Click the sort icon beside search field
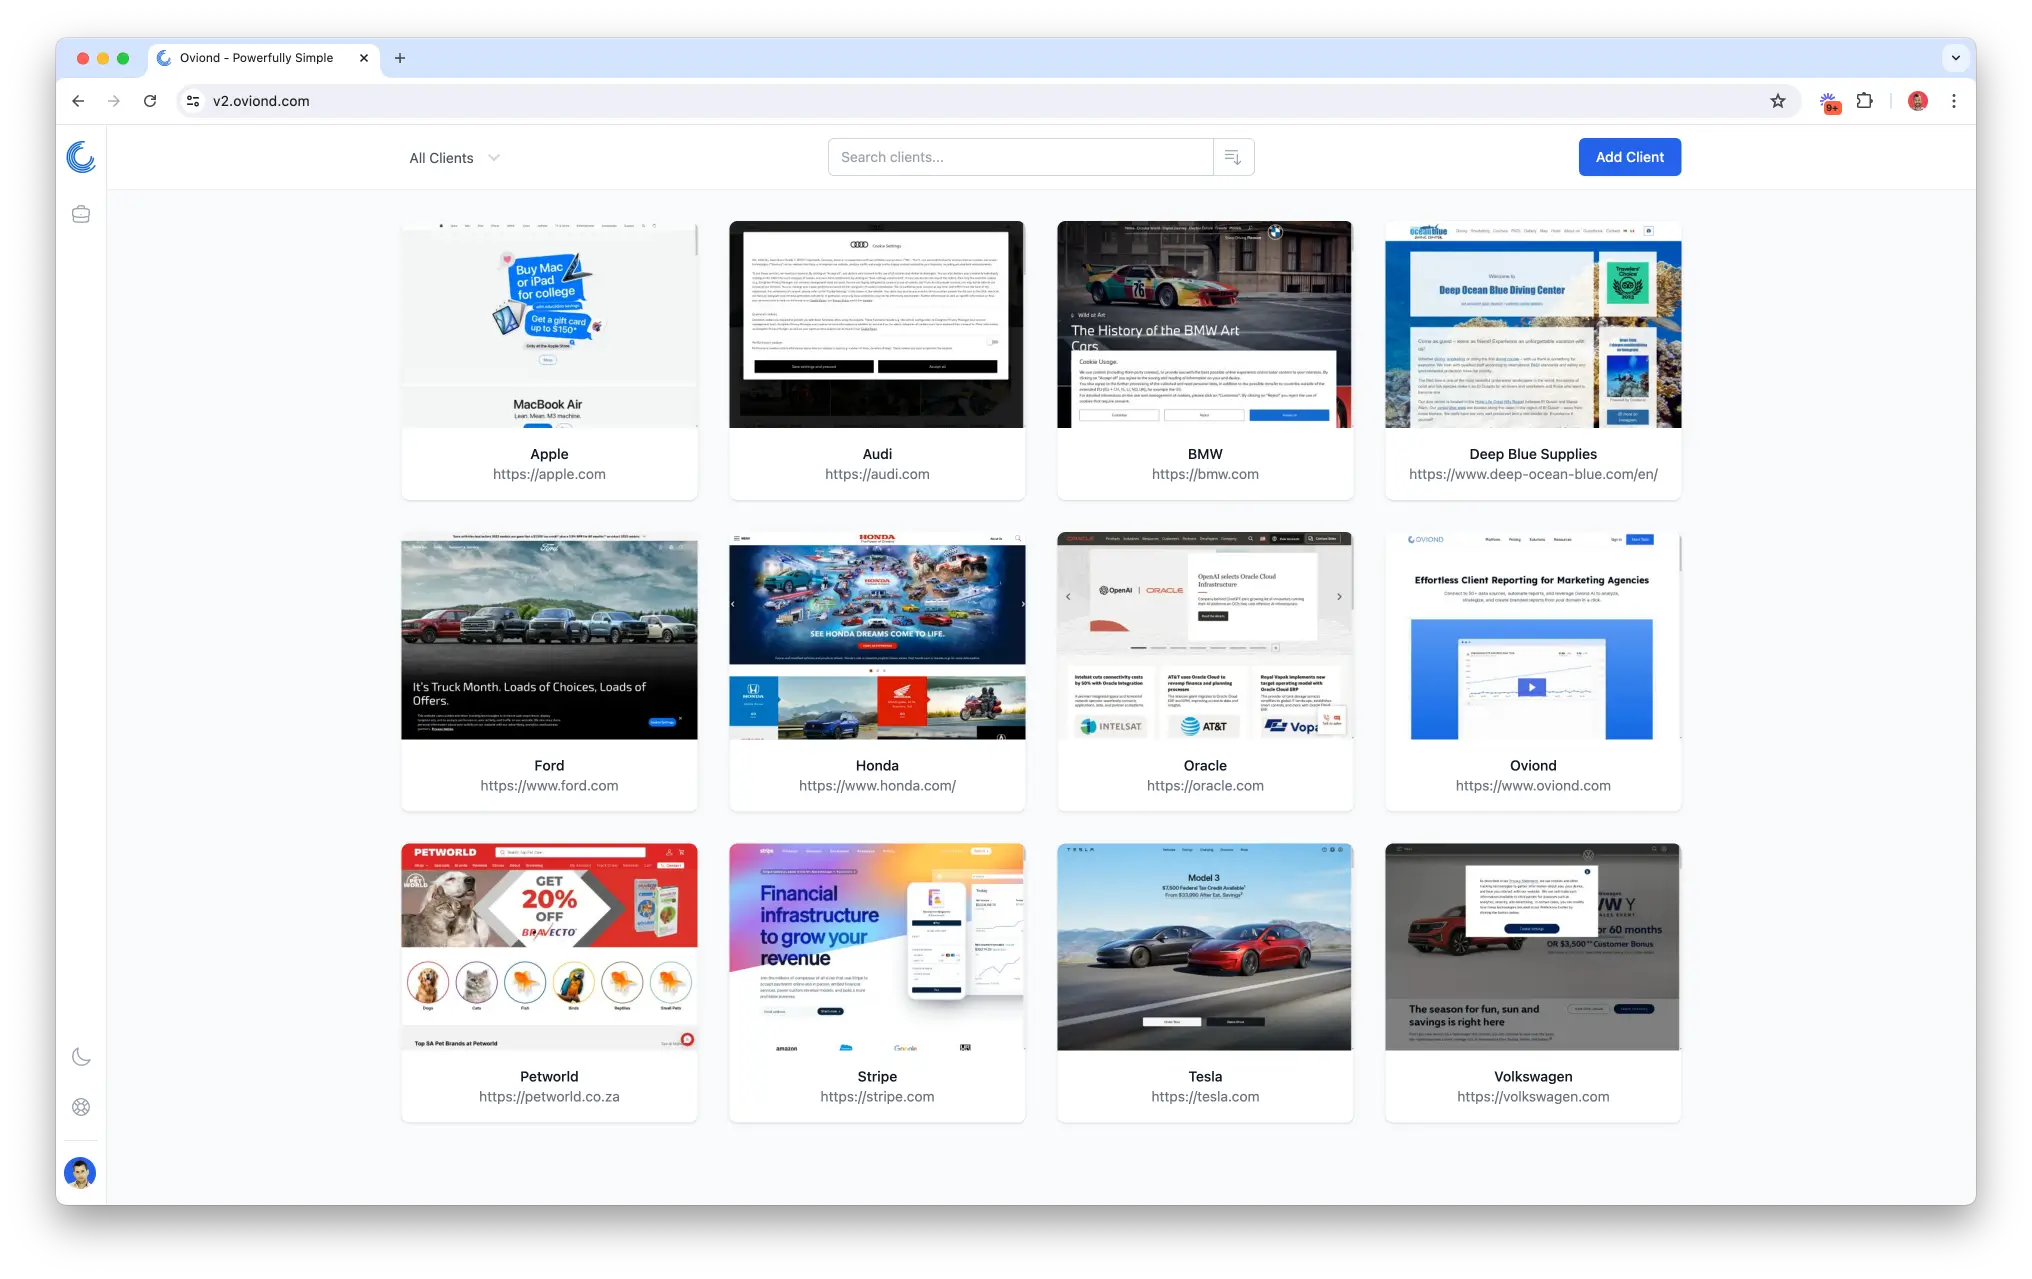 tap(1233, 157)
